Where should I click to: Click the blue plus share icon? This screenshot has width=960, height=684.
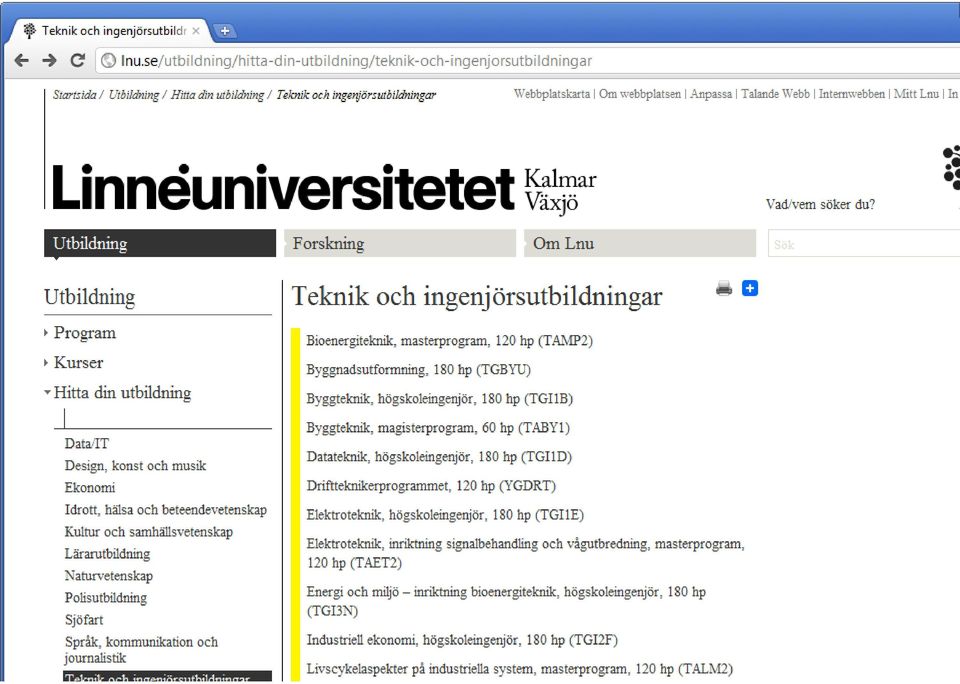750,288
